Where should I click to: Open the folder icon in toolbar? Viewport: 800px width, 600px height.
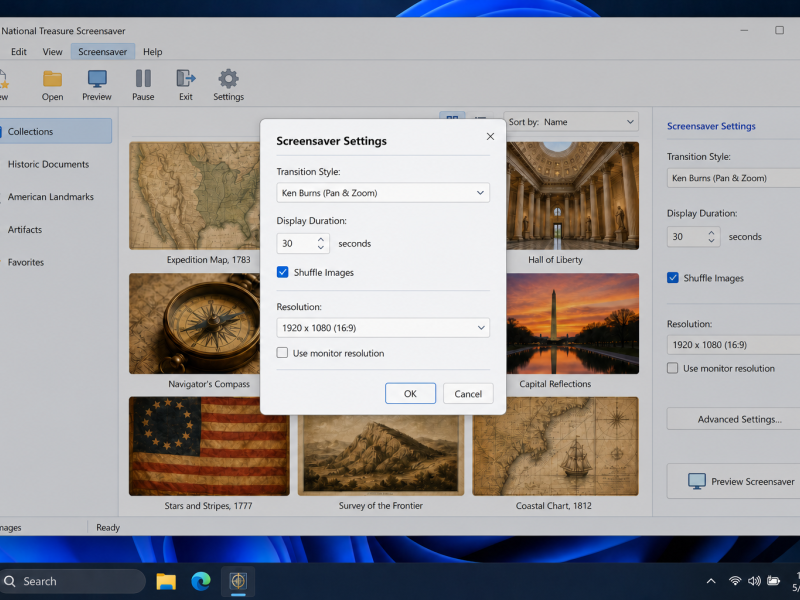(52, 79)
